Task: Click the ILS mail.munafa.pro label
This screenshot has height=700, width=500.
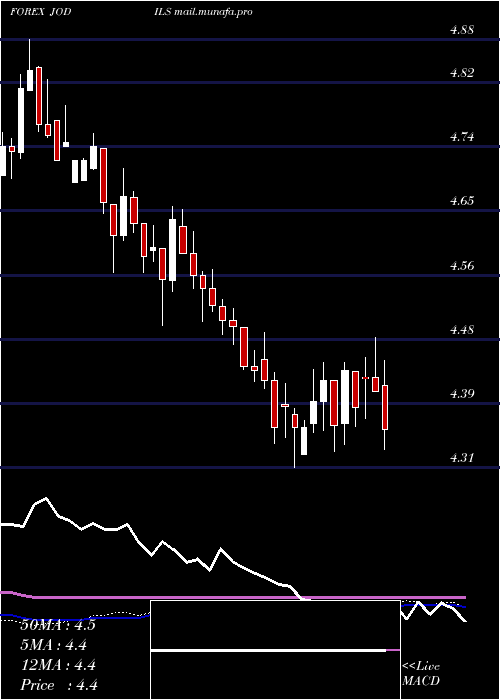Action: pos(202,12)
